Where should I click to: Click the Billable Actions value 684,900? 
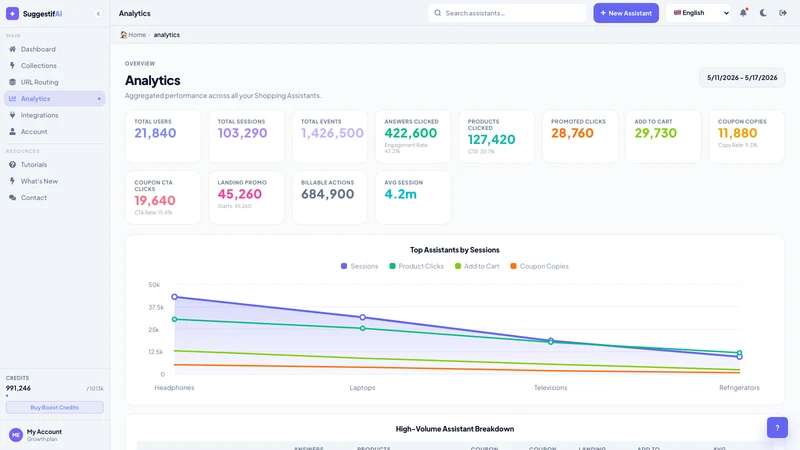(327, 194)
